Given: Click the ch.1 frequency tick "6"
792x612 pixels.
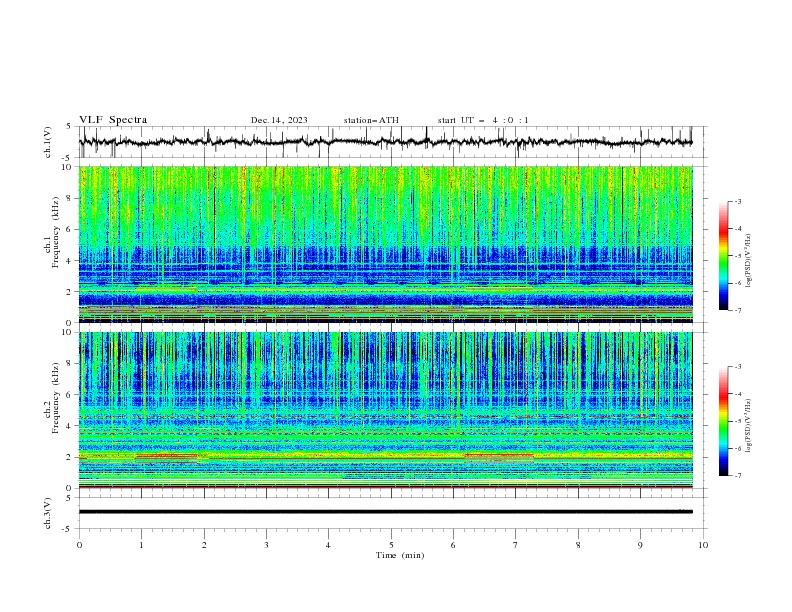Looking at the screenshot, I should click(x=71, y=229).
